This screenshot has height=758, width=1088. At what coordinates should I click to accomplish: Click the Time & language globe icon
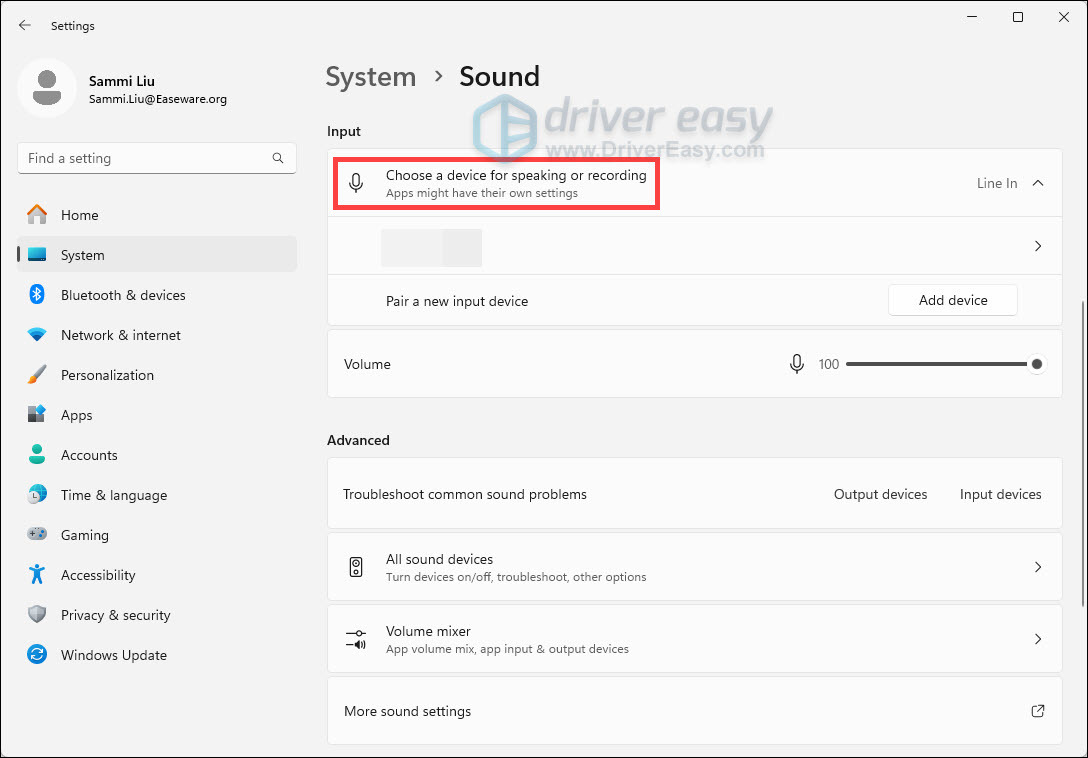click(37, 494)
